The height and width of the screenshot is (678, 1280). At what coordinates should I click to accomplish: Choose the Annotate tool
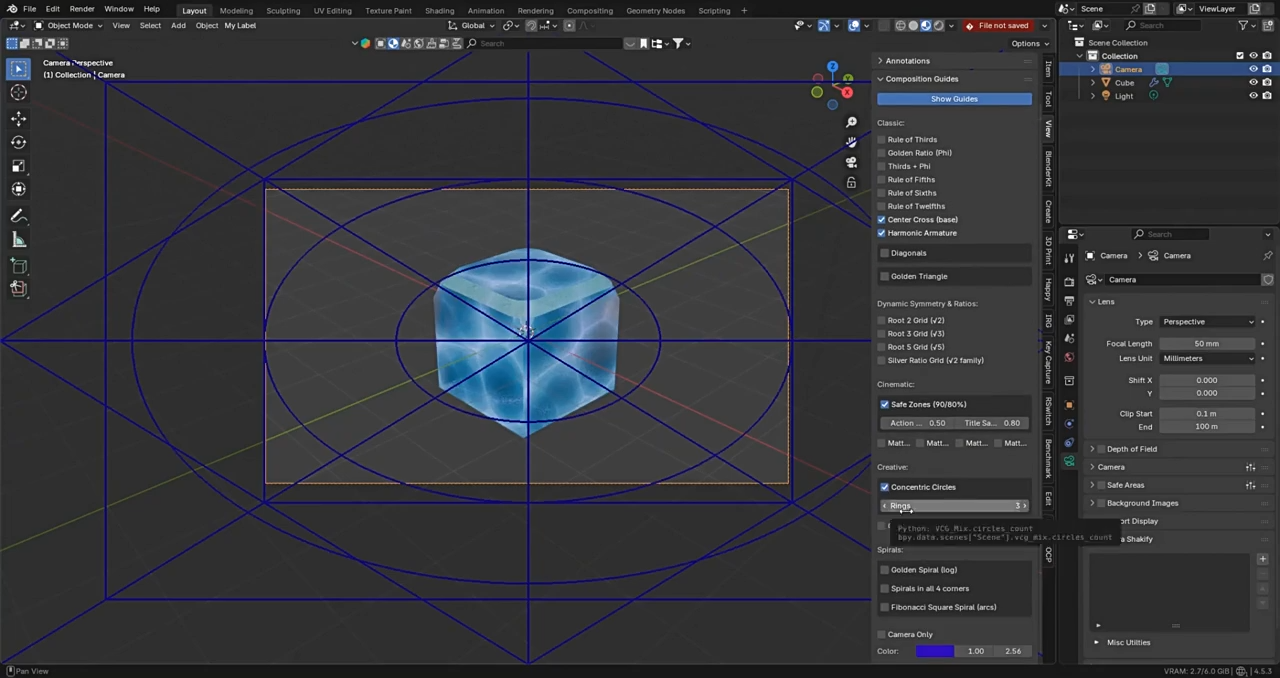pos(18,215)
